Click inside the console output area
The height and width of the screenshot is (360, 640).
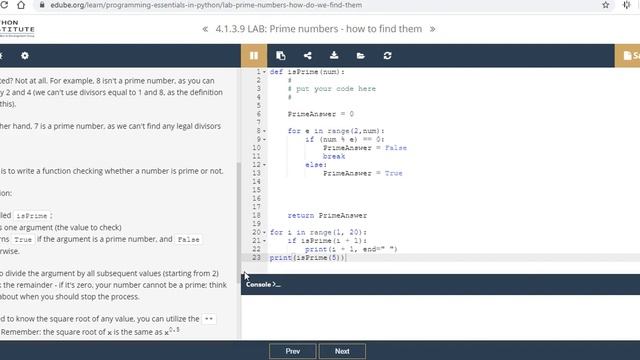click(440, 317)
